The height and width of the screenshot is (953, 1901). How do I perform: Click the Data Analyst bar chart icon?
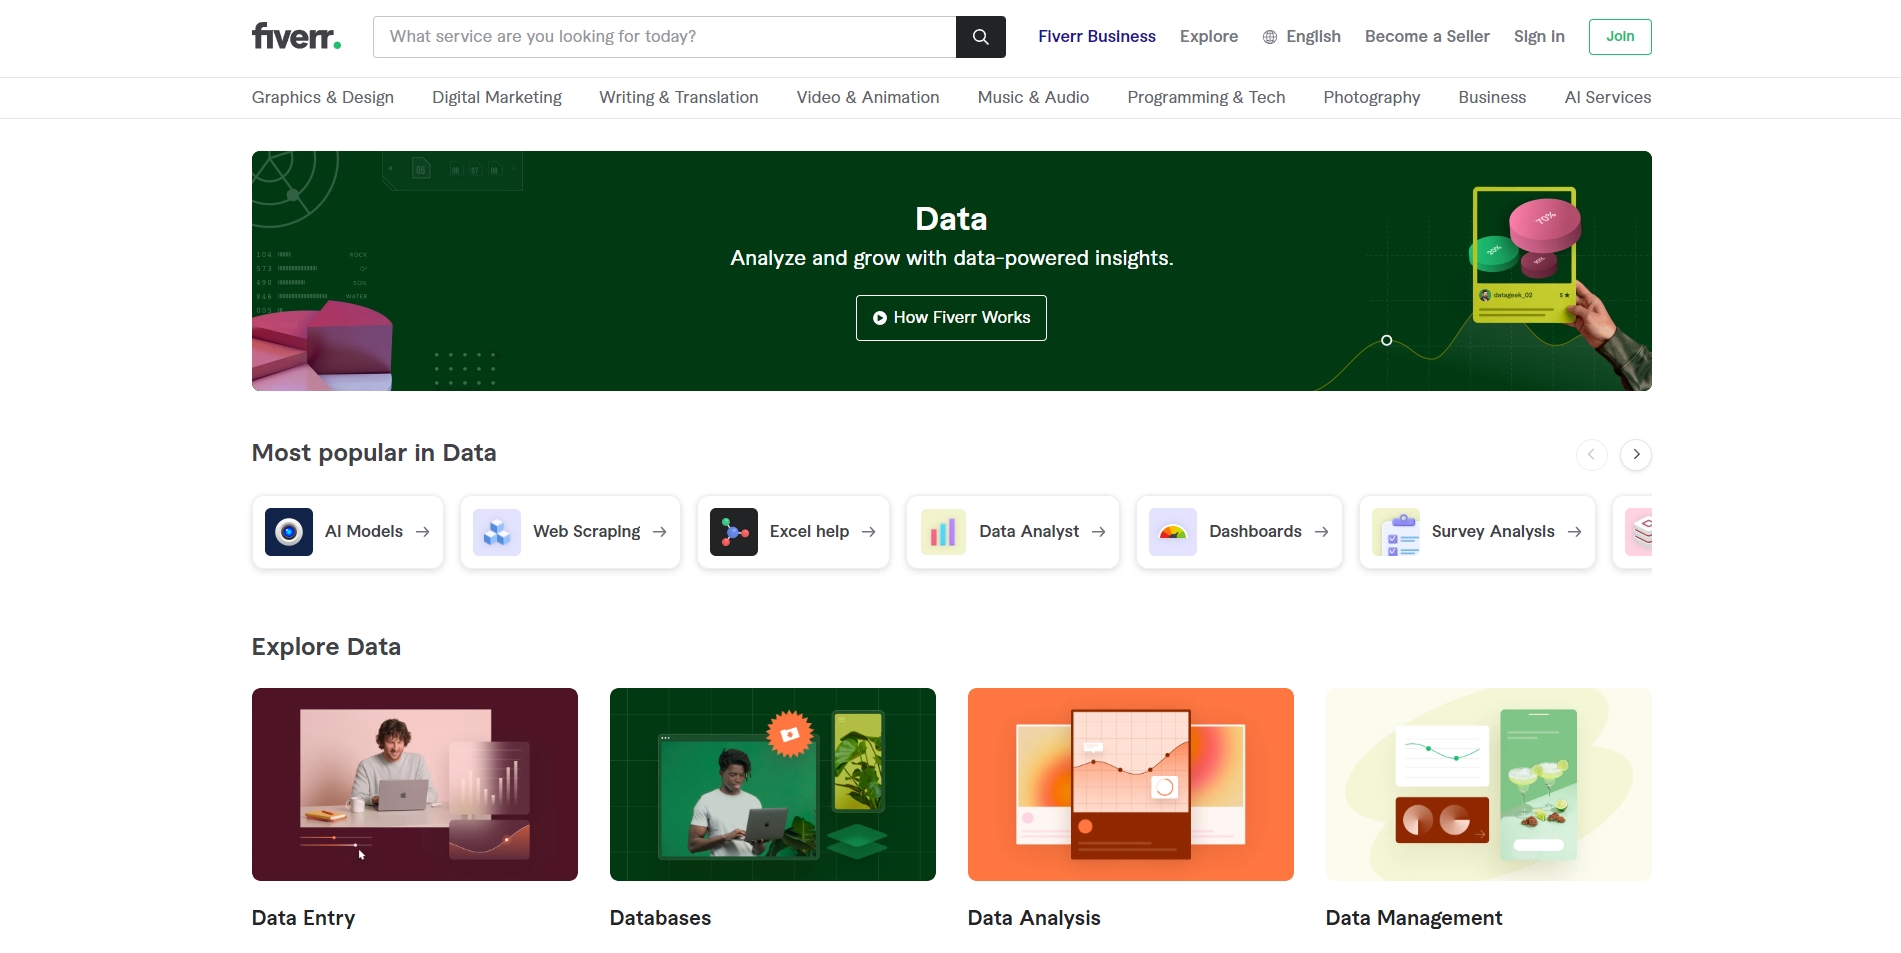[x=943, y=532]
